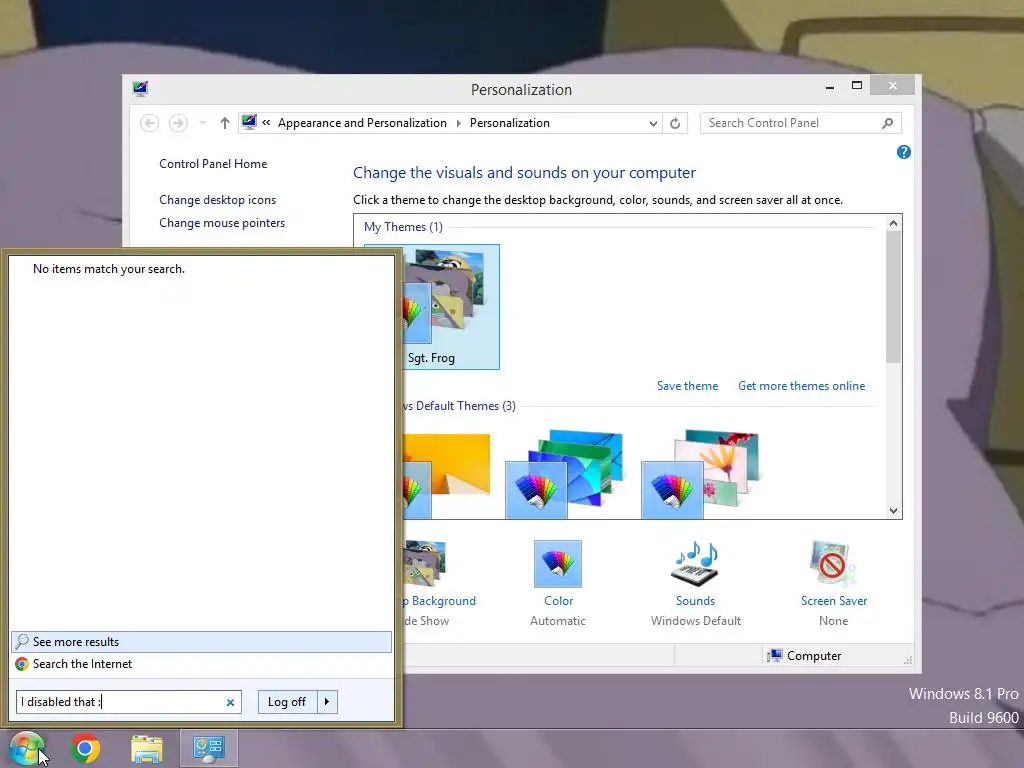Click the Log off button
The width and height of the screenshot is (1024, 768).
coord(287,702)
